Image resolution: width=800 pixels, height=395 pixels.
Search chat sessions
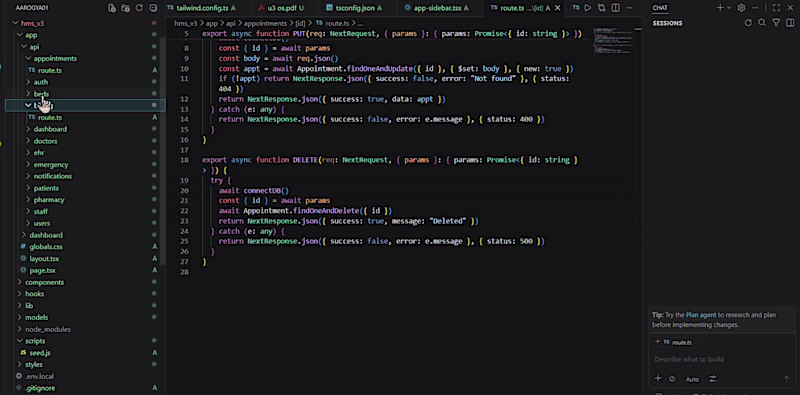(x=762, y=22)
